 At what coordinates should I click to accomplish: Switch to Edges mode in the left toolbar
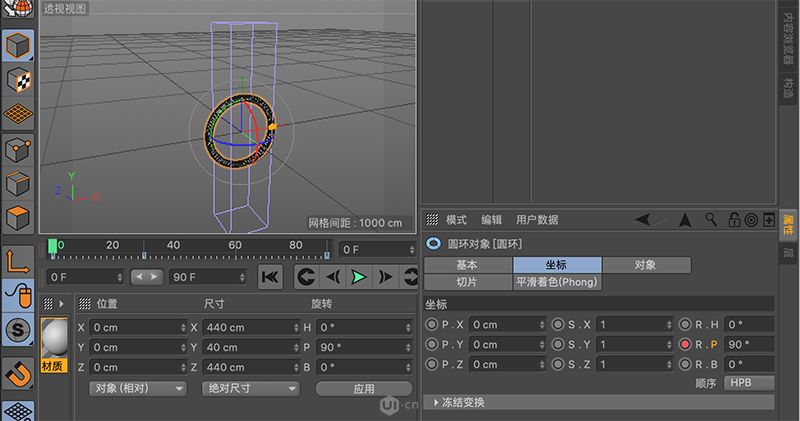[x=18, y=184]
